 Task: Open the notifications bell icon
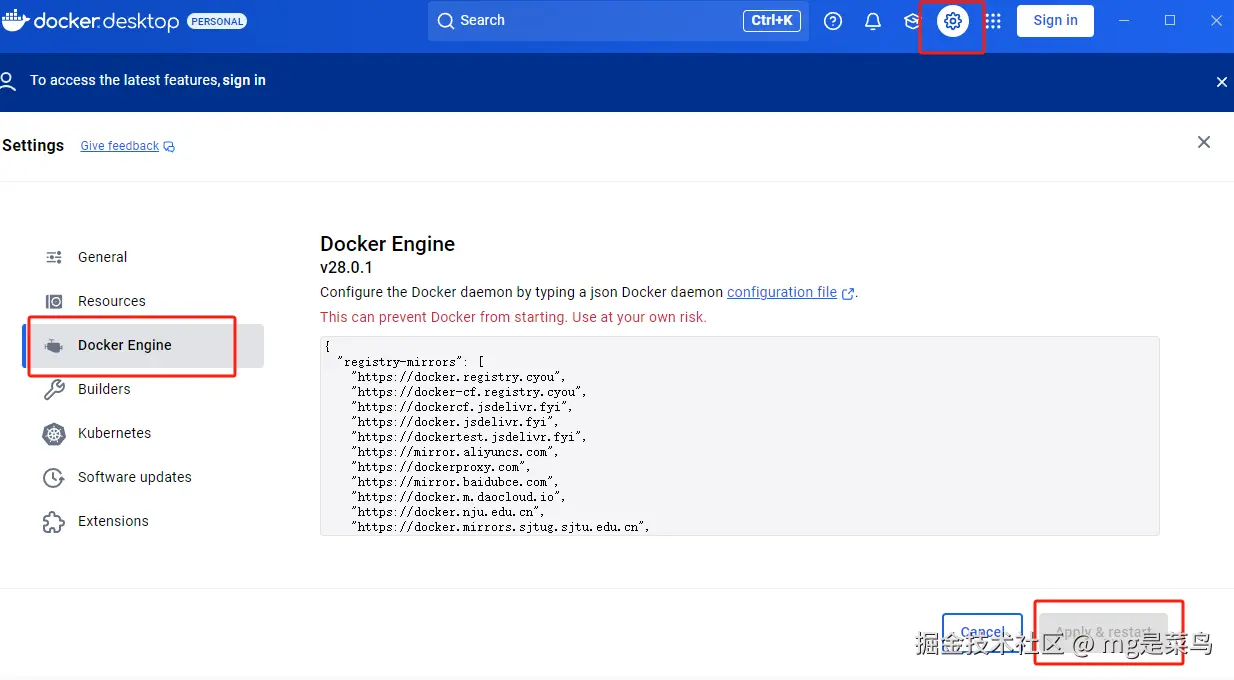[x=873, y=21]
